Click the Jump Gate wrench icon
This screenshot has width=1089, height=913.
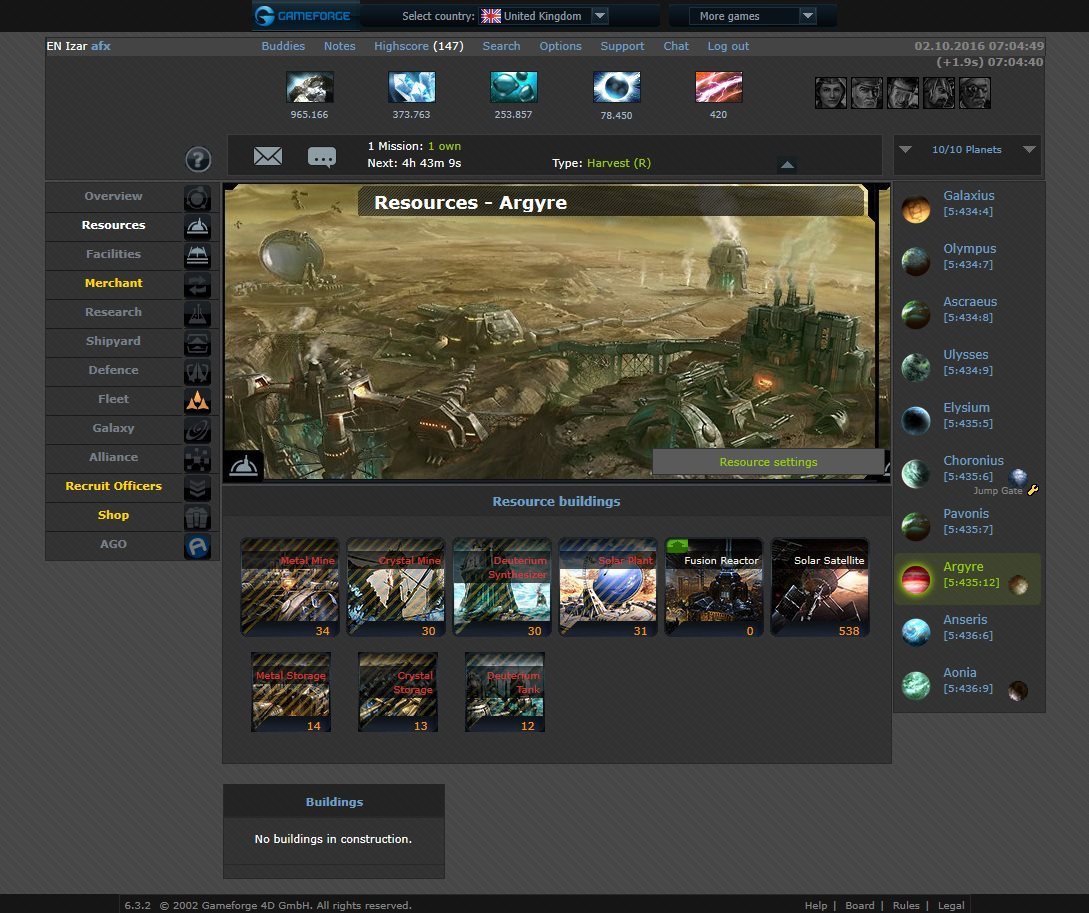tap(1033, 490)
